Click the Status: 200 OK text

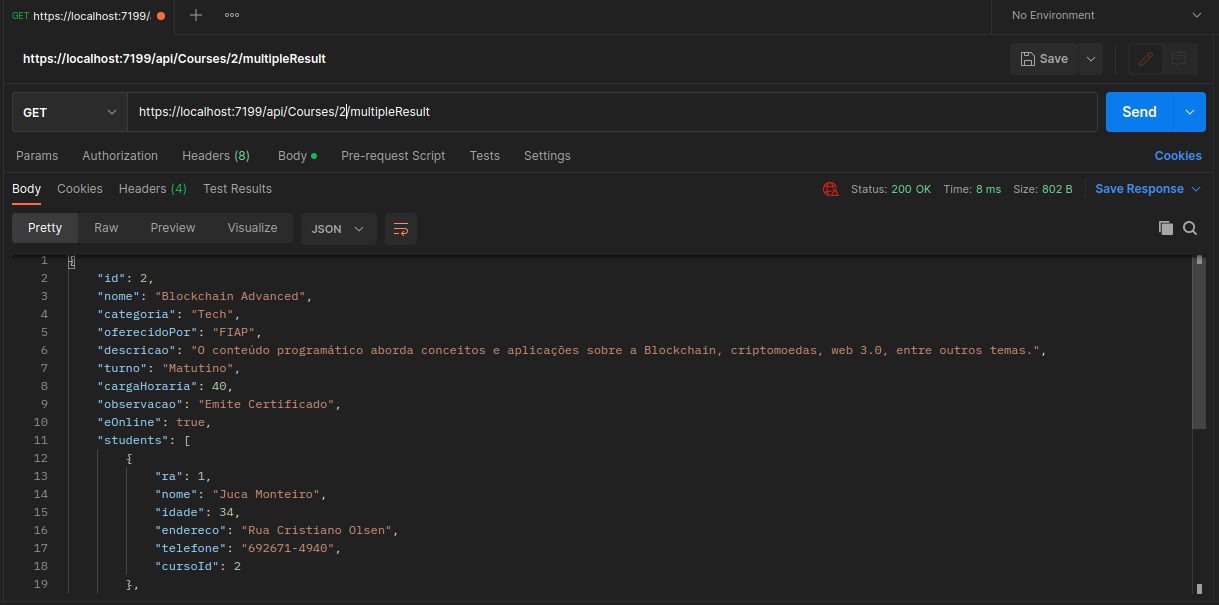pyautogui.click(x=890, y=189)
